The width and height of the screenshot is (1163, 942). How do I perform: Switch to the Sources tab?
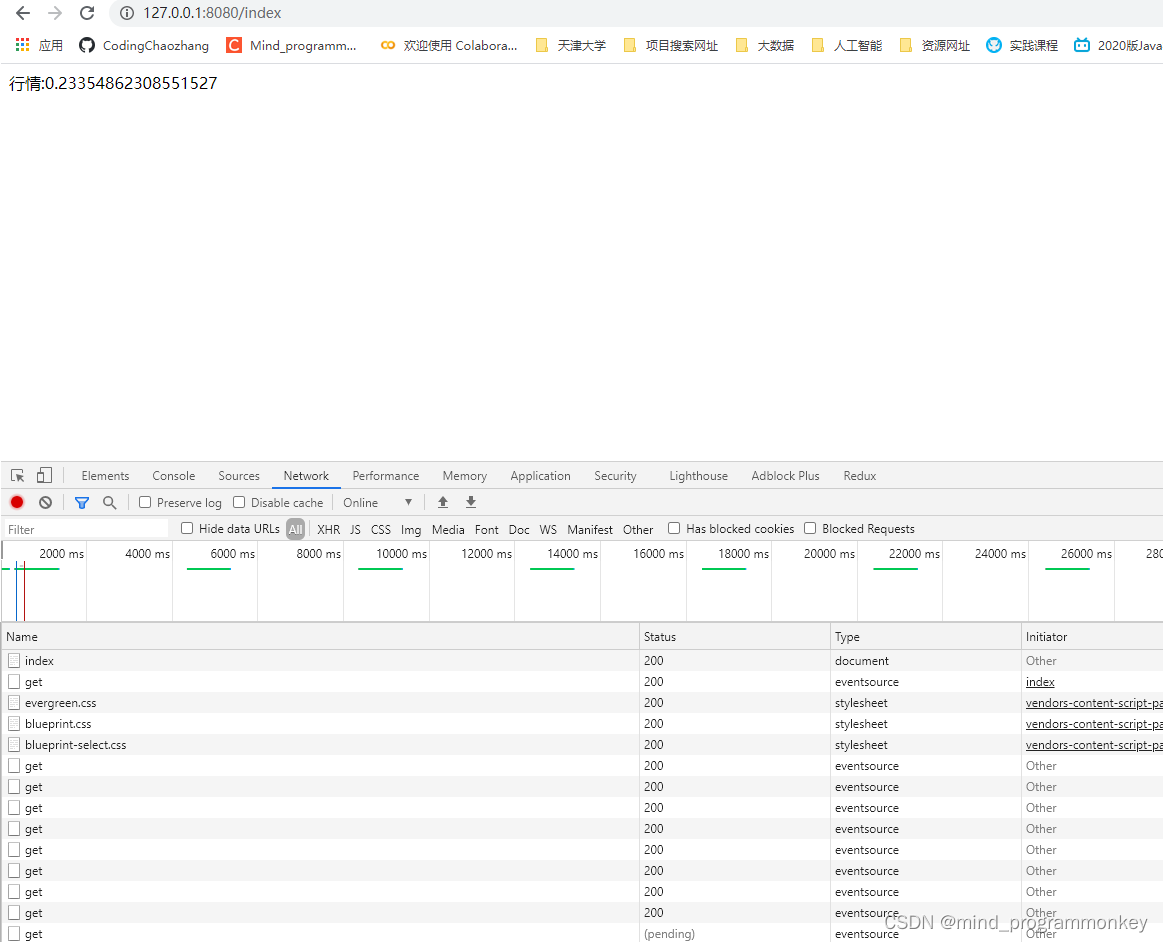pyautogui.click(x=239, y=475)
